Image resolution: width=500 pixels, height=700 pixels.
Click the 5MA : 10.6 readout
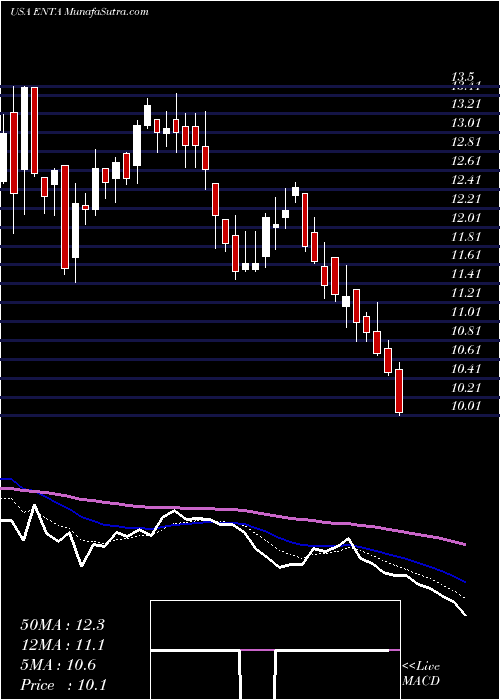coord(58,665)
